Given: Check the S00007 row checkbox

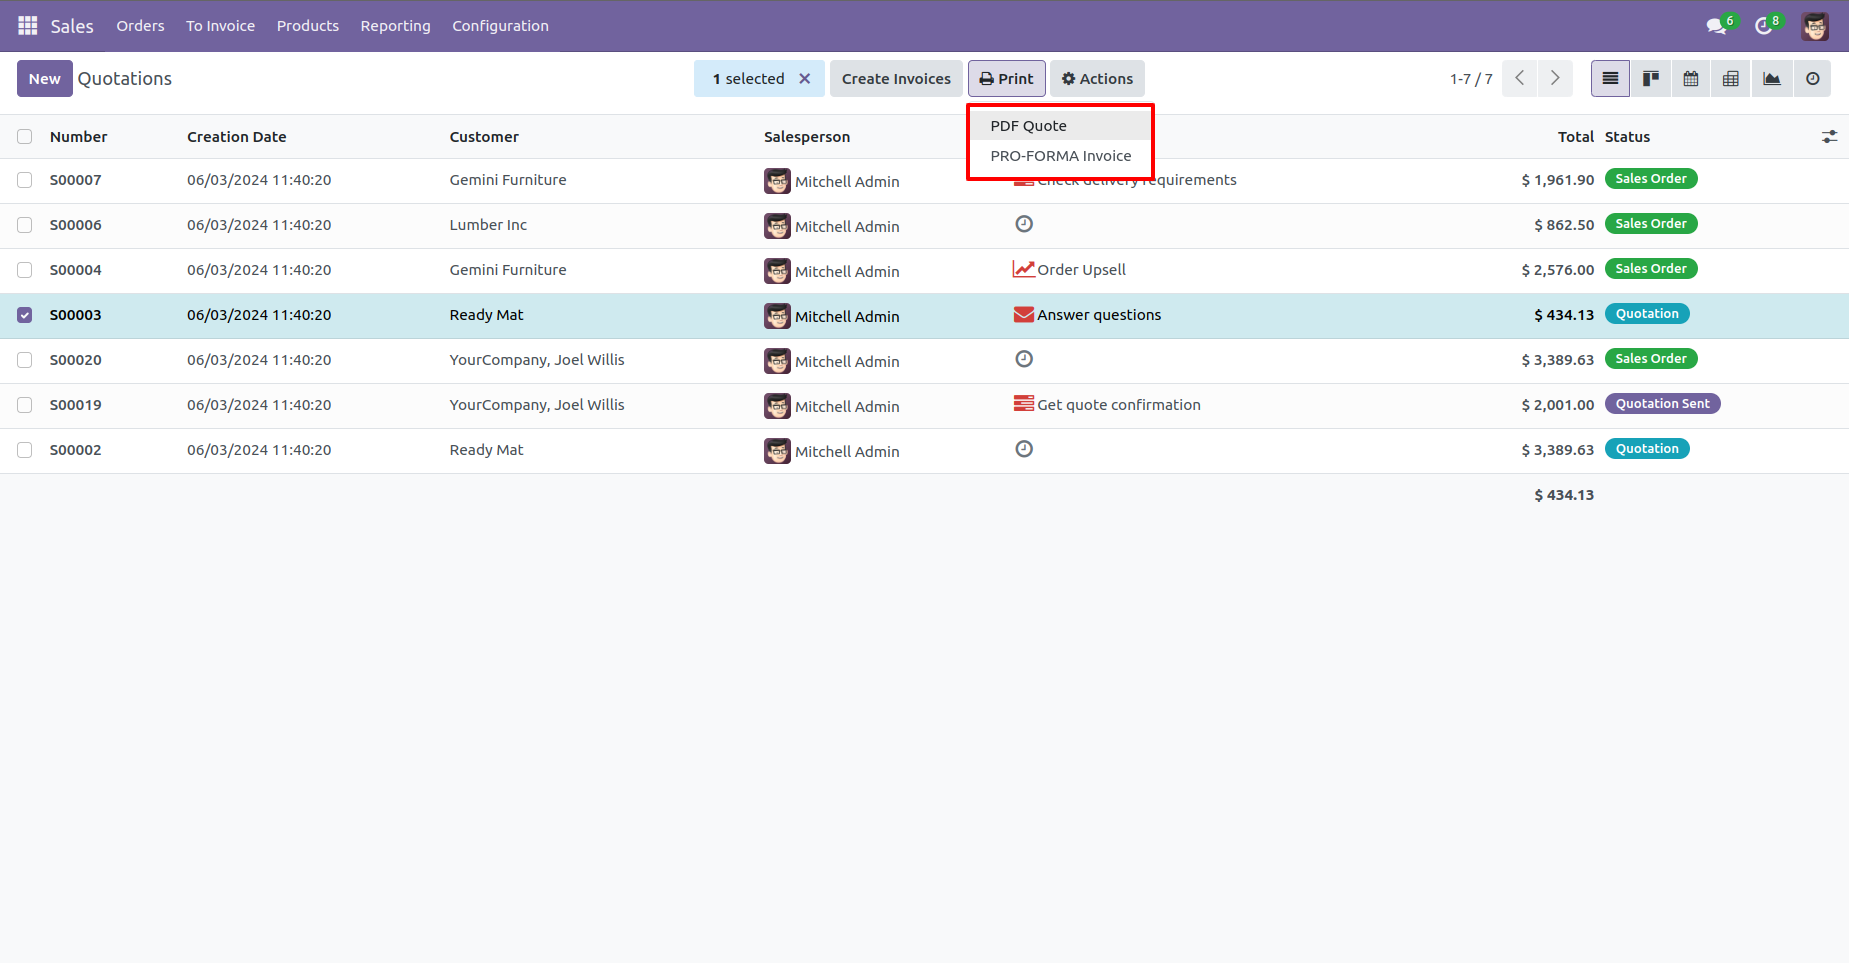Looking at the screenshot, I should point(24,180).
